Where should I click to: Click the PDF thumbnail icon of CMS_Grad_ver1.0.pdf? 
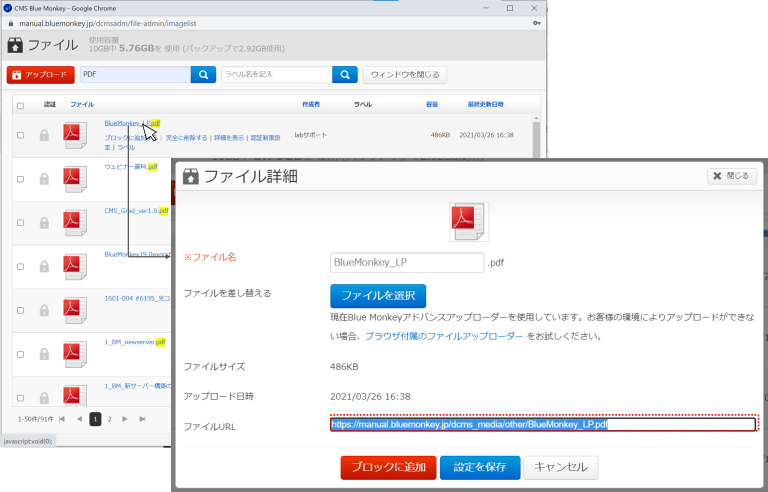(75, 222)
